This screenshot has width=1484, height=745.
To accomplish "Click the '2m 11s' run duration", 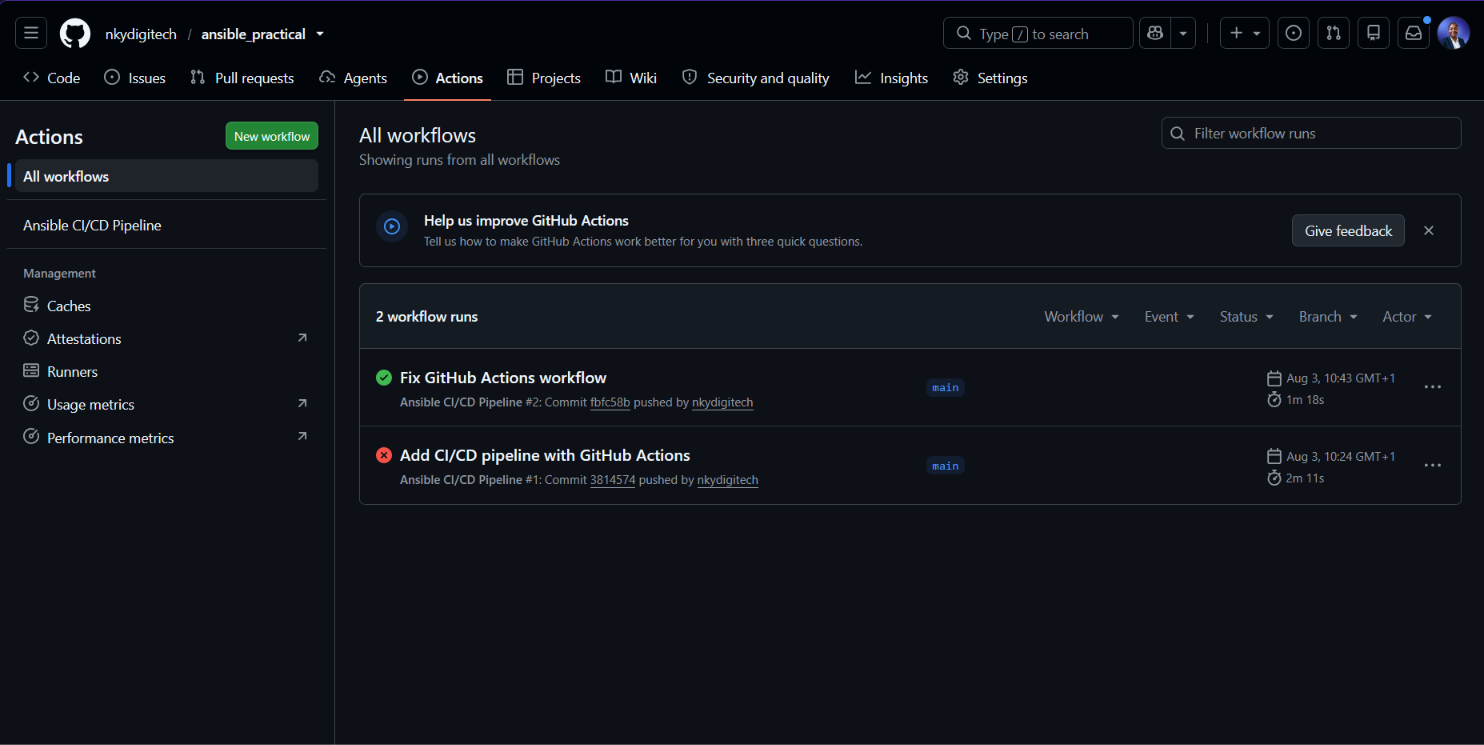I will 1305,478.
